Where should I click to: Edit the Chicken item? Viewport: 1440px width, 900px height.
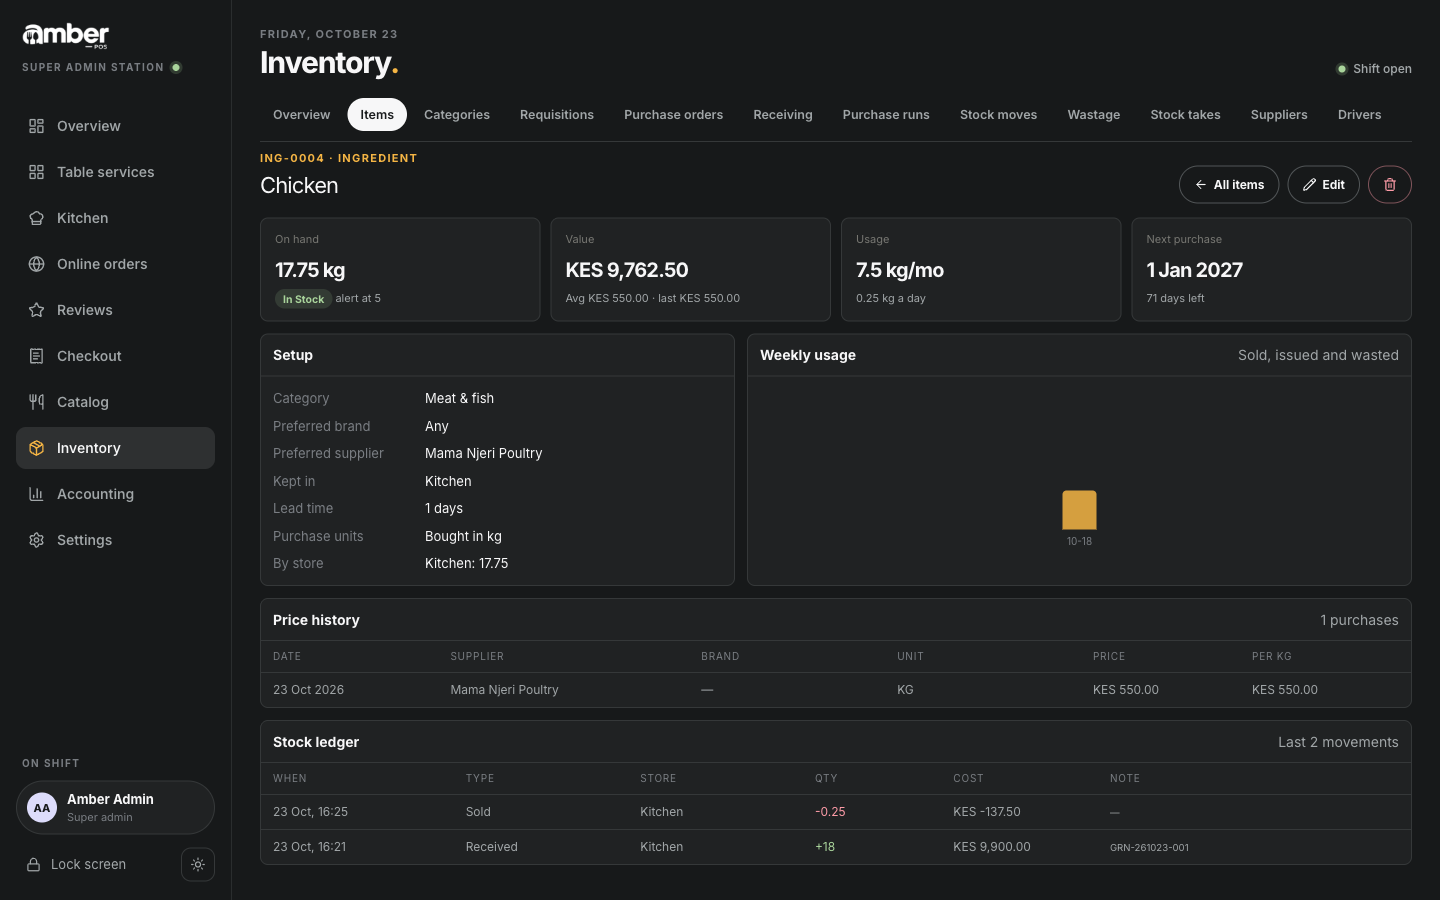(x=1324, y=185)
